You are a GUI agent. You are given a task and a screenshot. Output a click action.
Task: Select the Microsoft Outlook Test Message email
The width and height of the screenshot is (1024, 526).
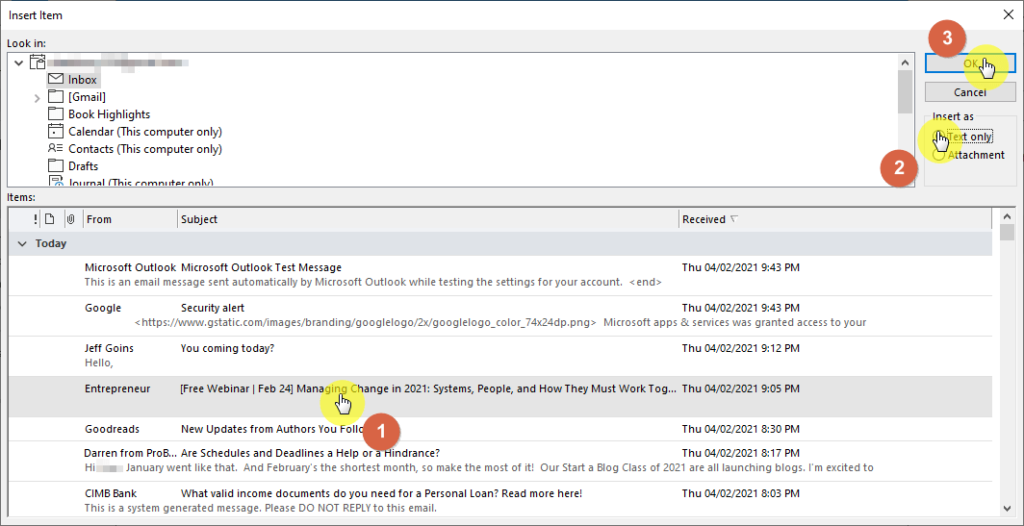tap(500, 275)
